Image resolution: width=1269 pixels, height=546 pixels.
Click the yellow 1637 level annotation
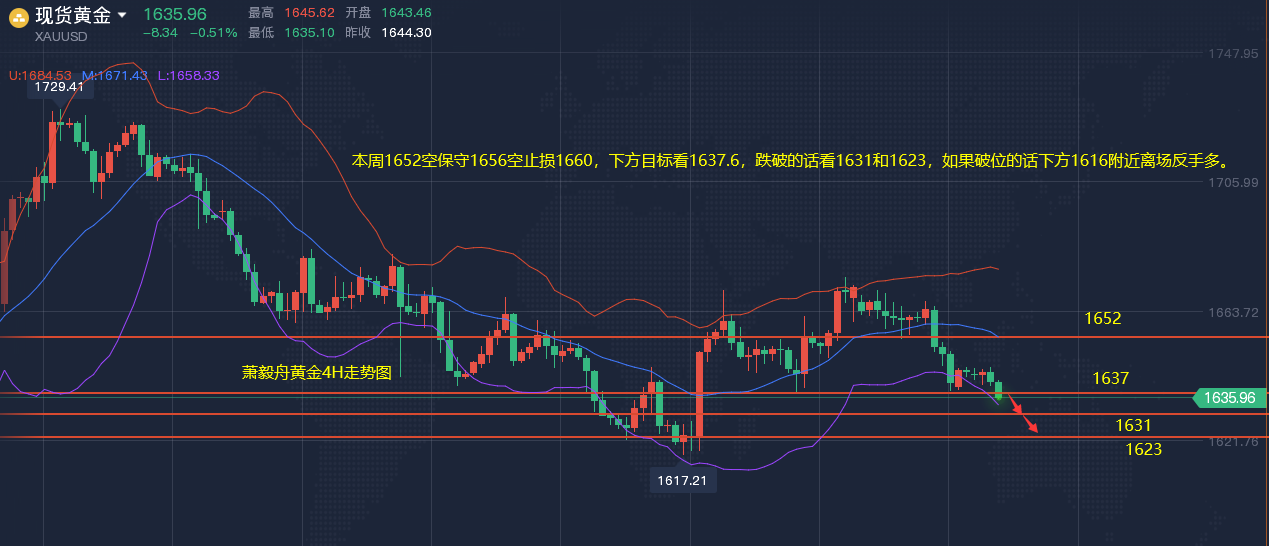pos(1111,379)
